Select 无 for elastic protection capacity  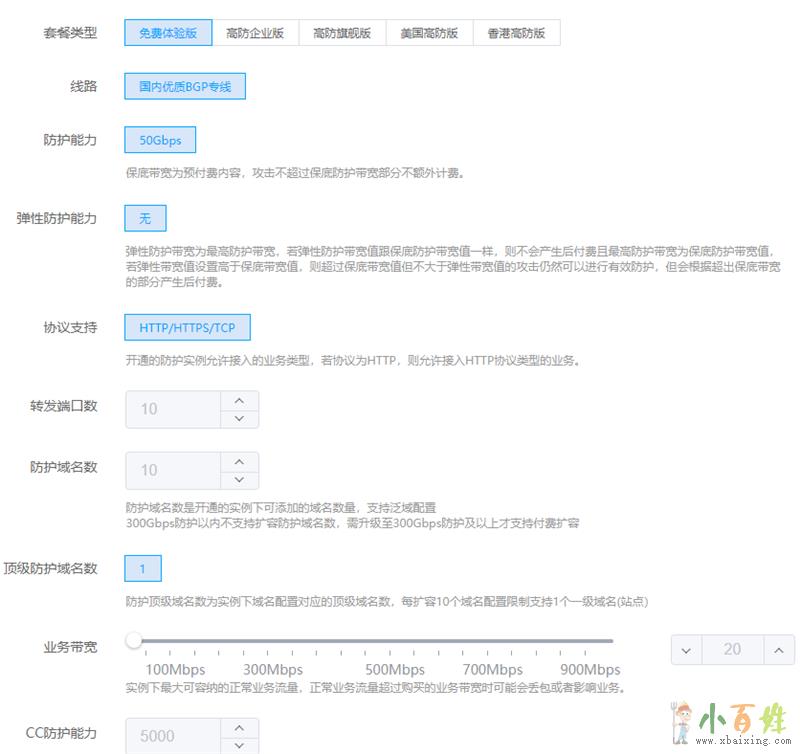click(145, 218)
